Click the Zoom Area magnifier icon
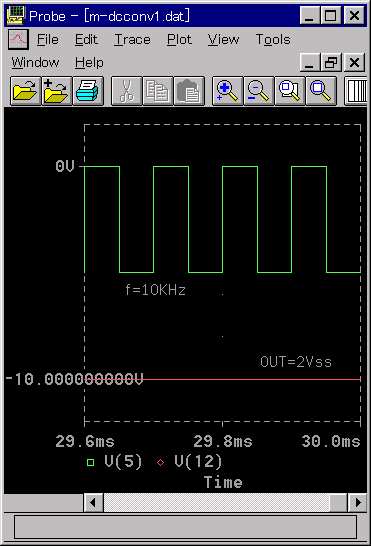This screenshot has height=546, width=371. [290, 91]
